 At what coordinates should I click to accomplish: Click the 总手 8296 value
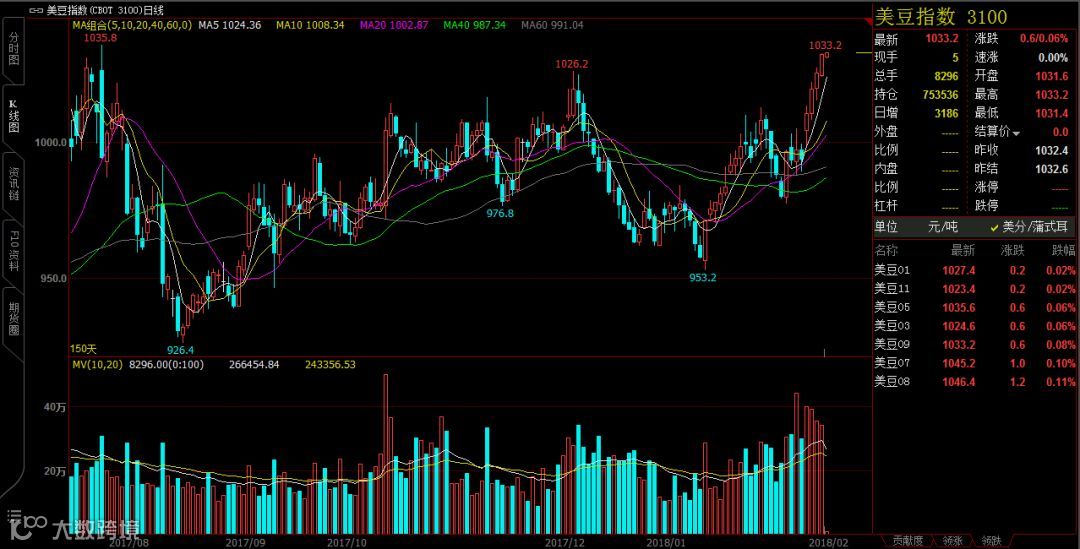click(947, 76)
